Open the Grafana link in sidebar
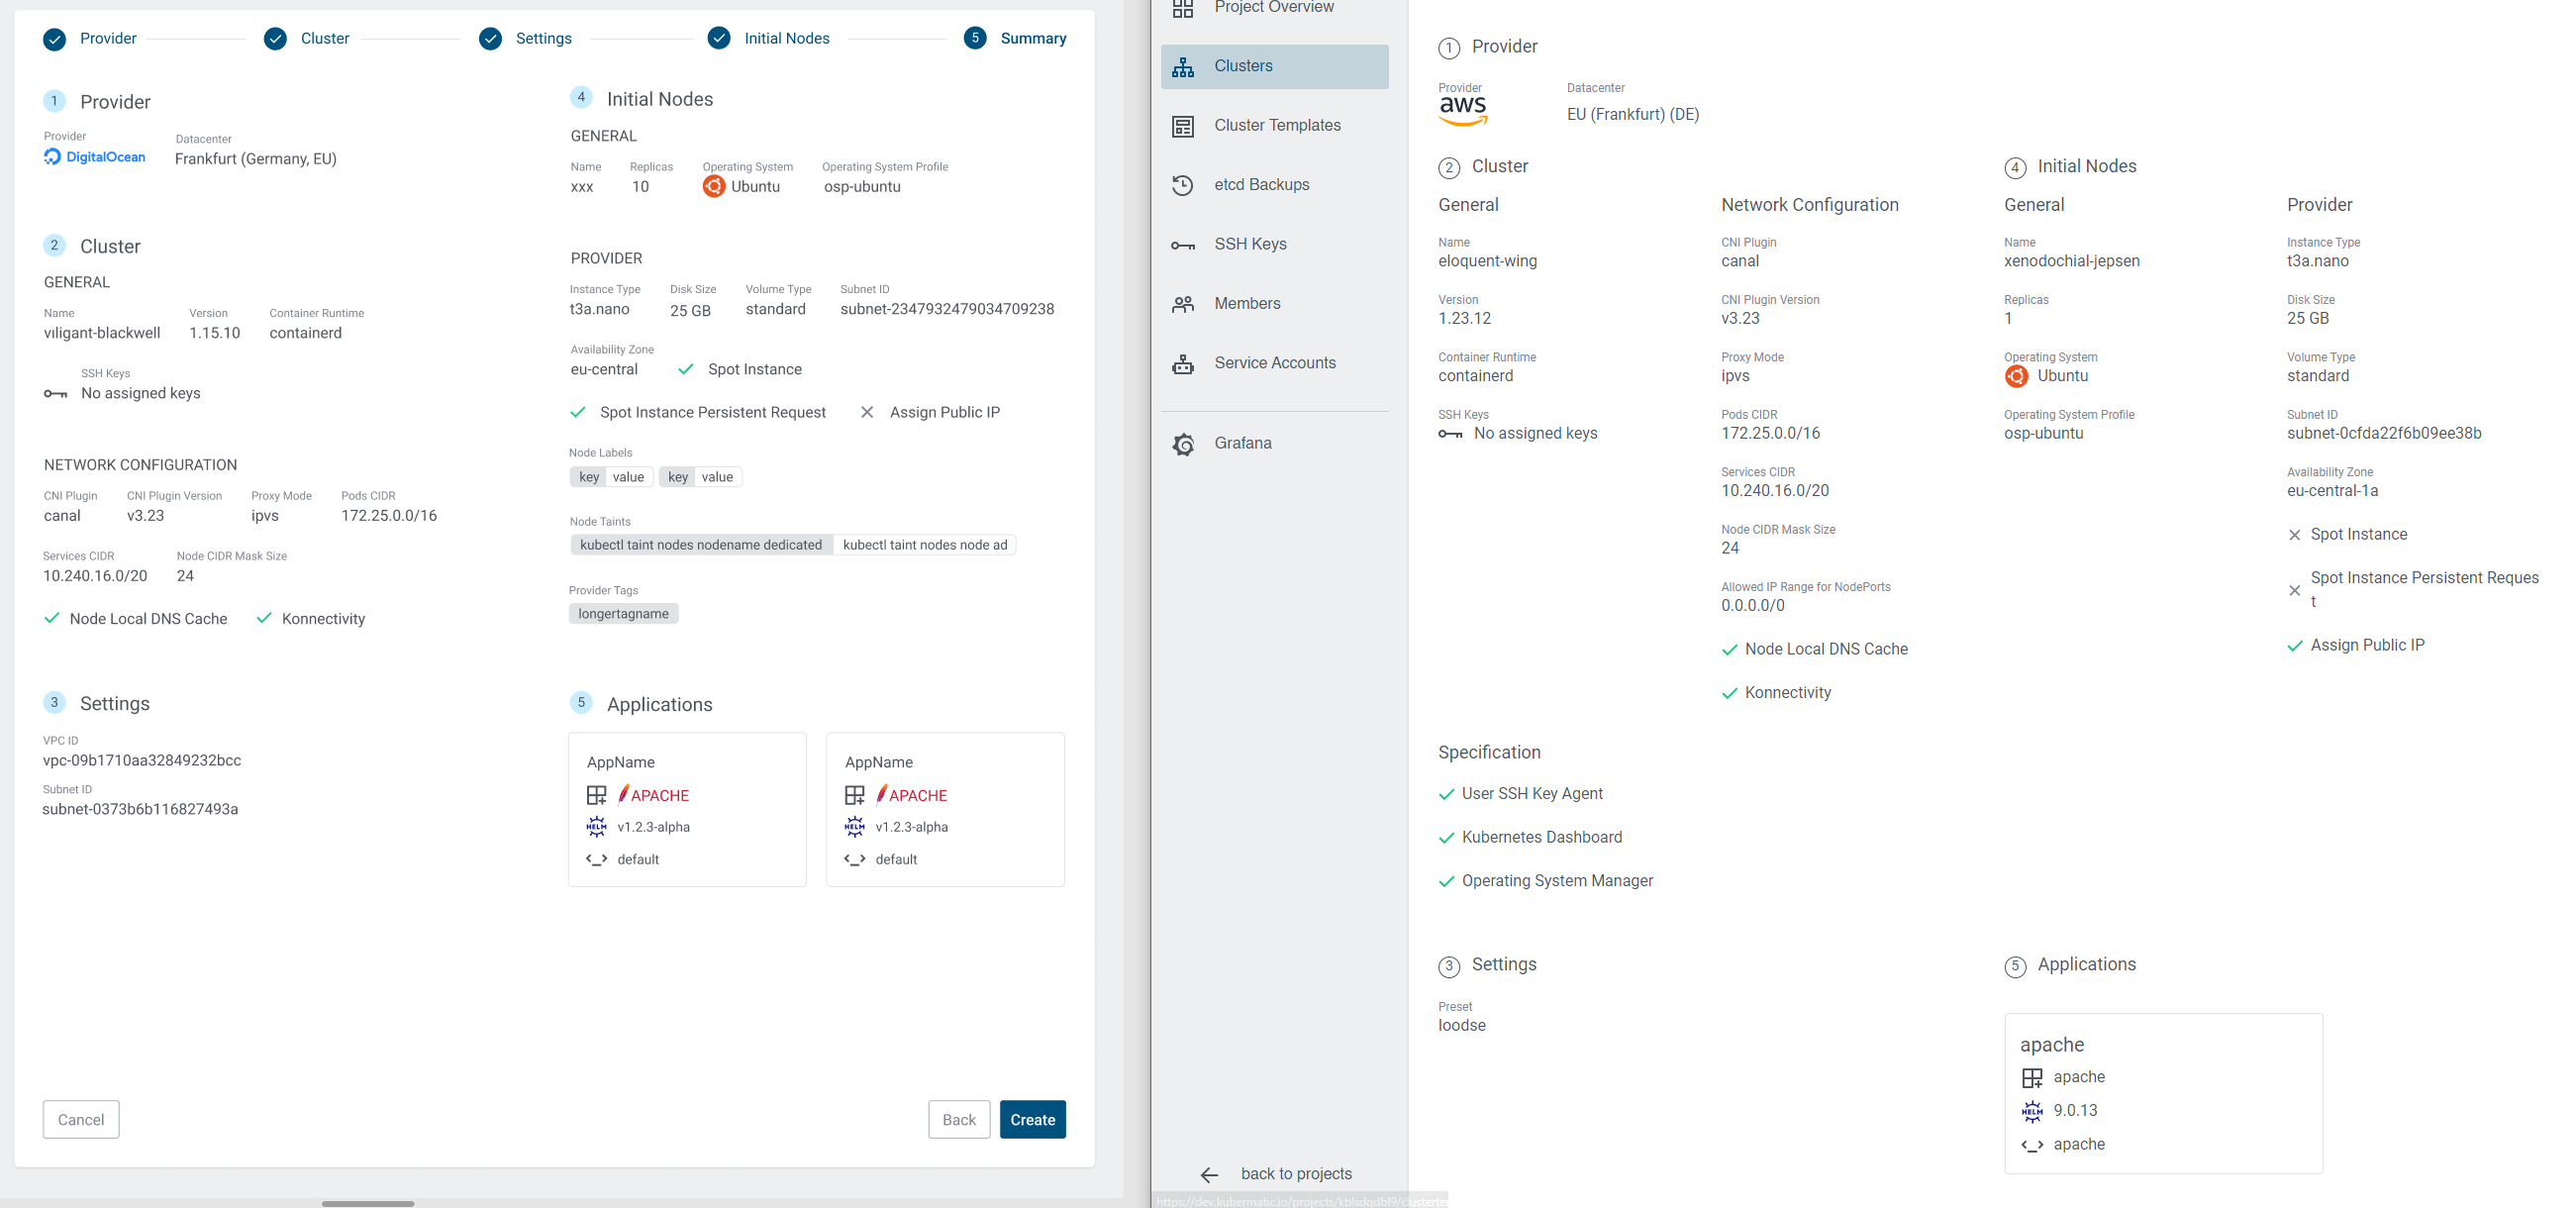2576x1208 pixels. 1274,444
